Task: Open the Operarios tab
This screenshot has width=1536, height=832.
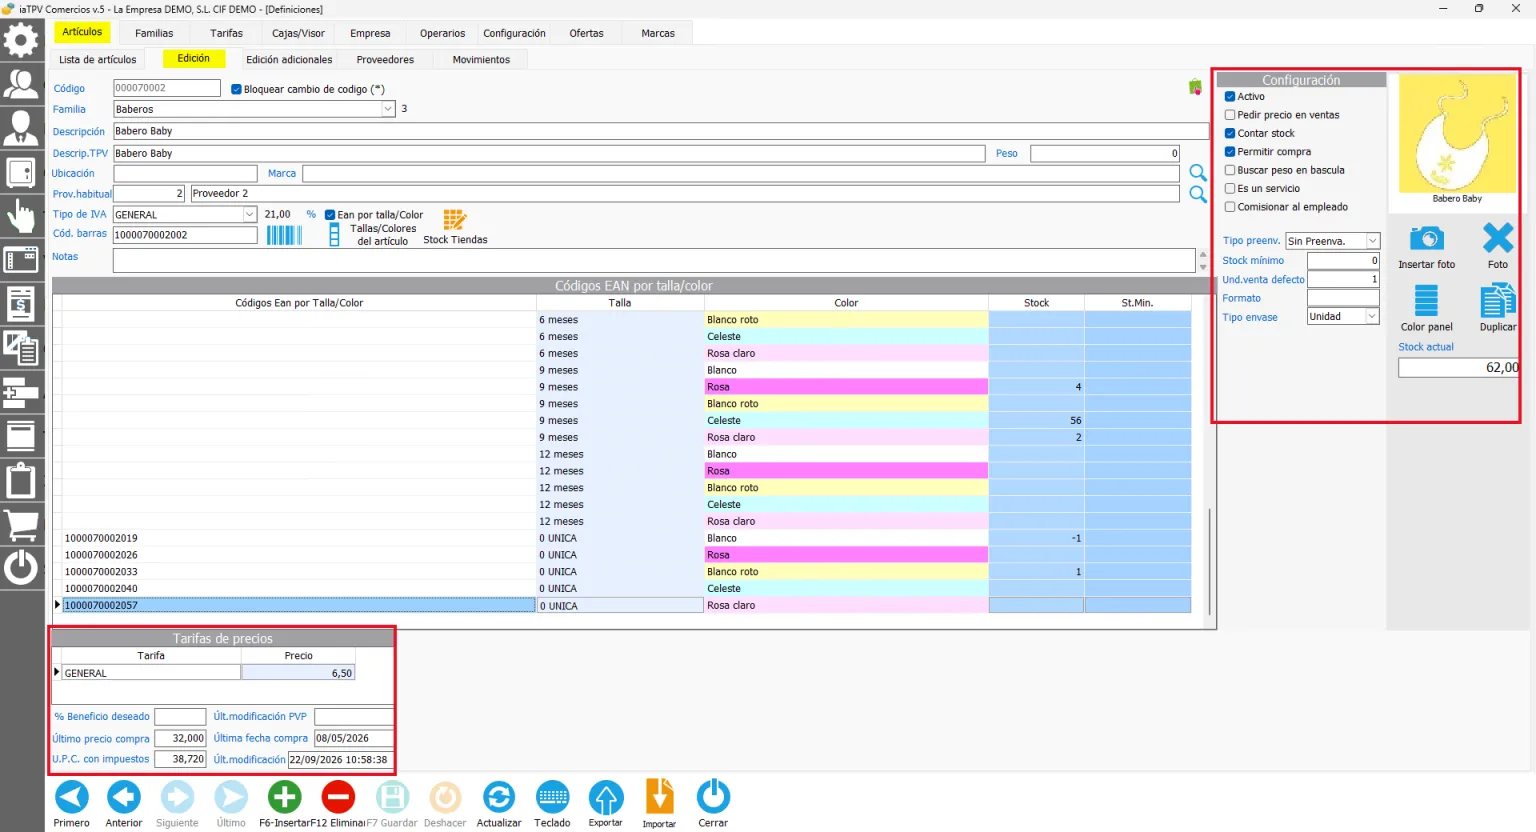Action: (x=442, y=33)
